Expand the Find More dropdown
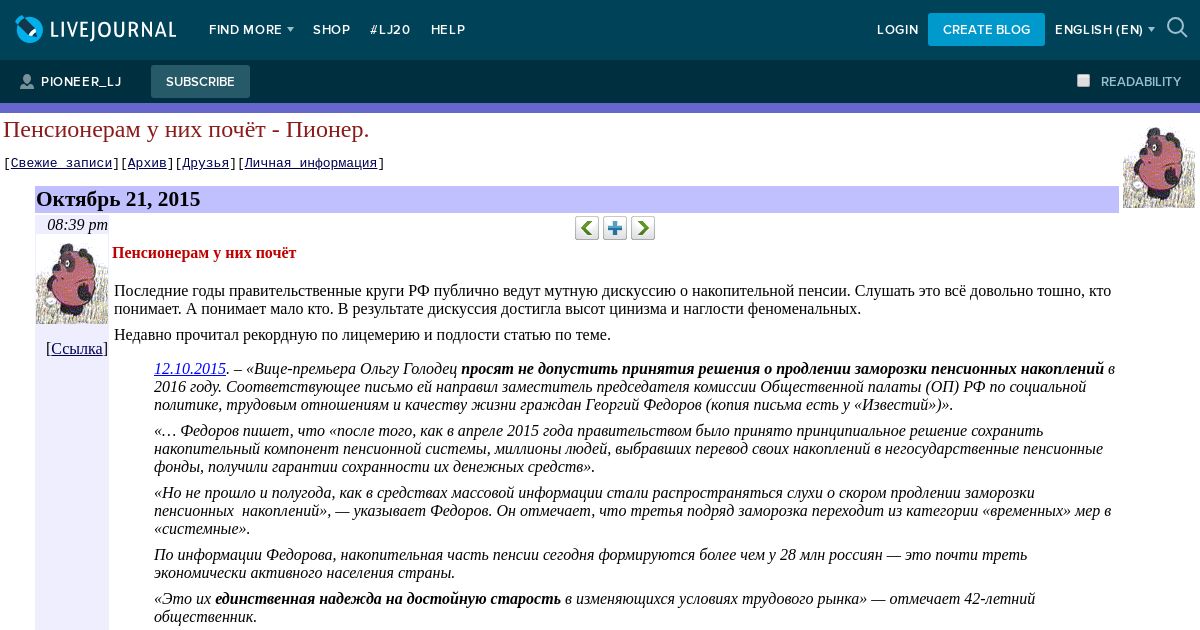 click(x=251, y=30)
